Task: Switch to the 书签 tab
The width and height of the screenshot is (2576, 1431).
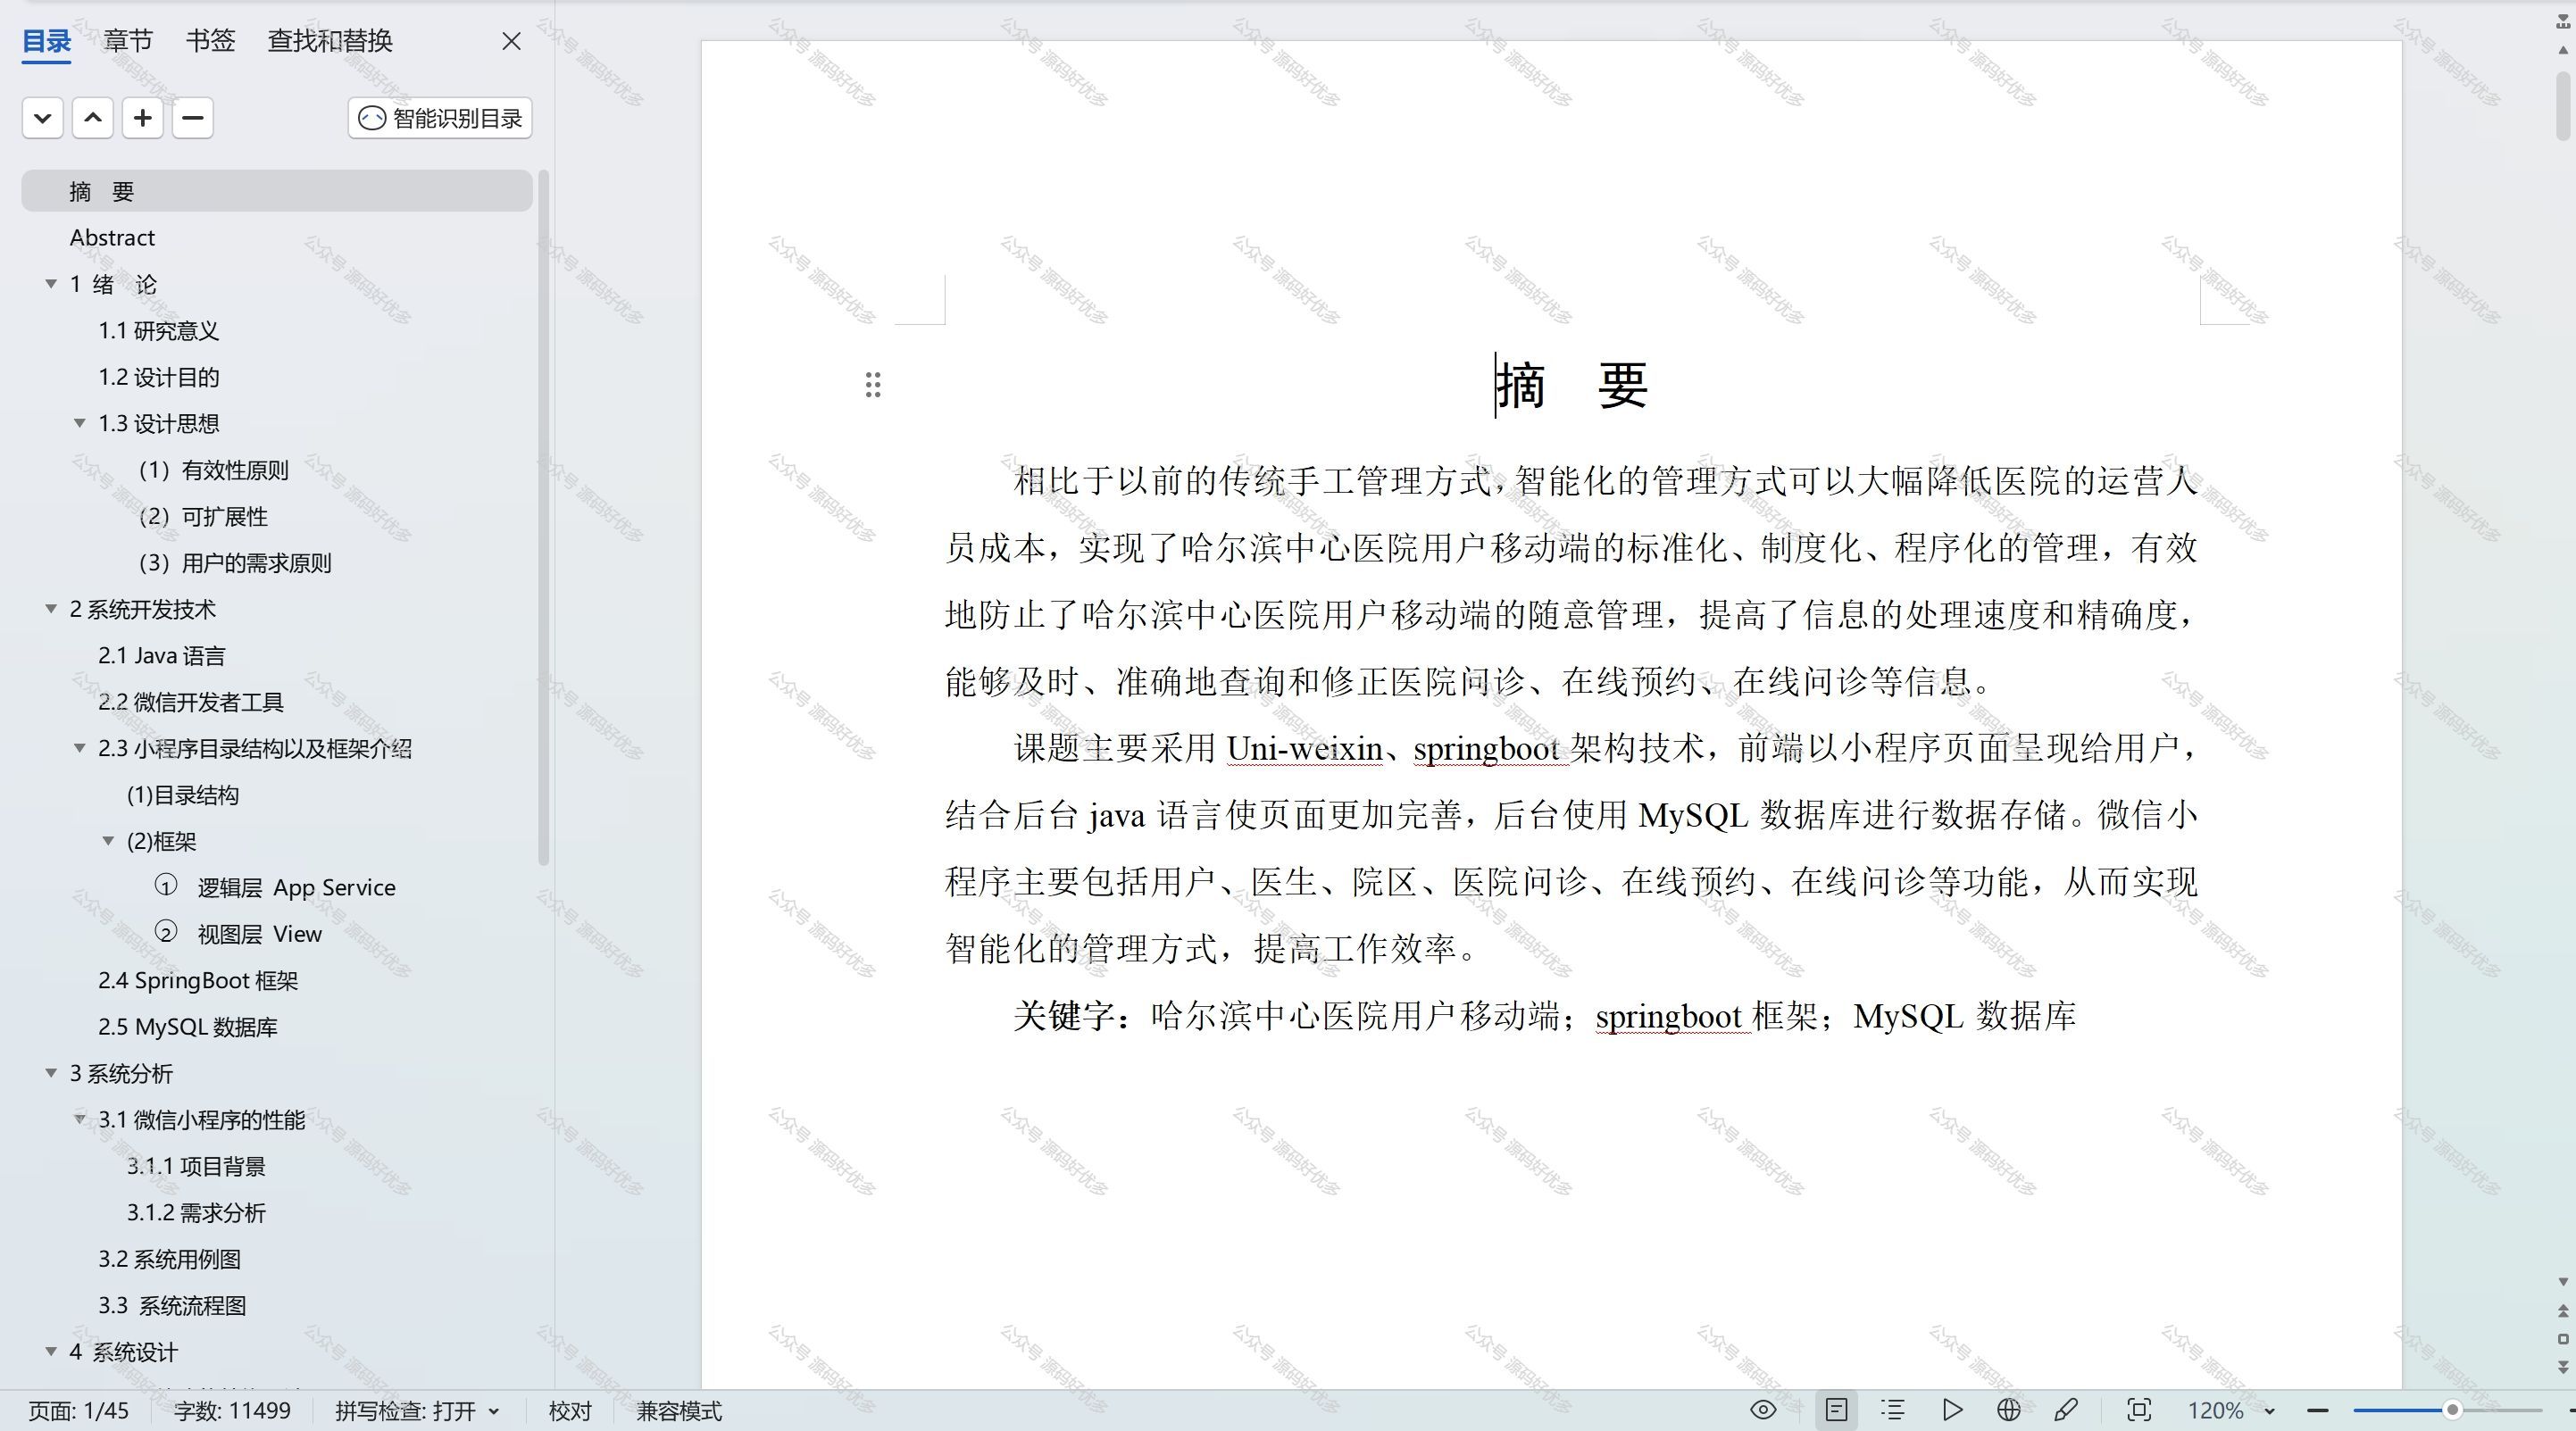Action: coord(210,41)
